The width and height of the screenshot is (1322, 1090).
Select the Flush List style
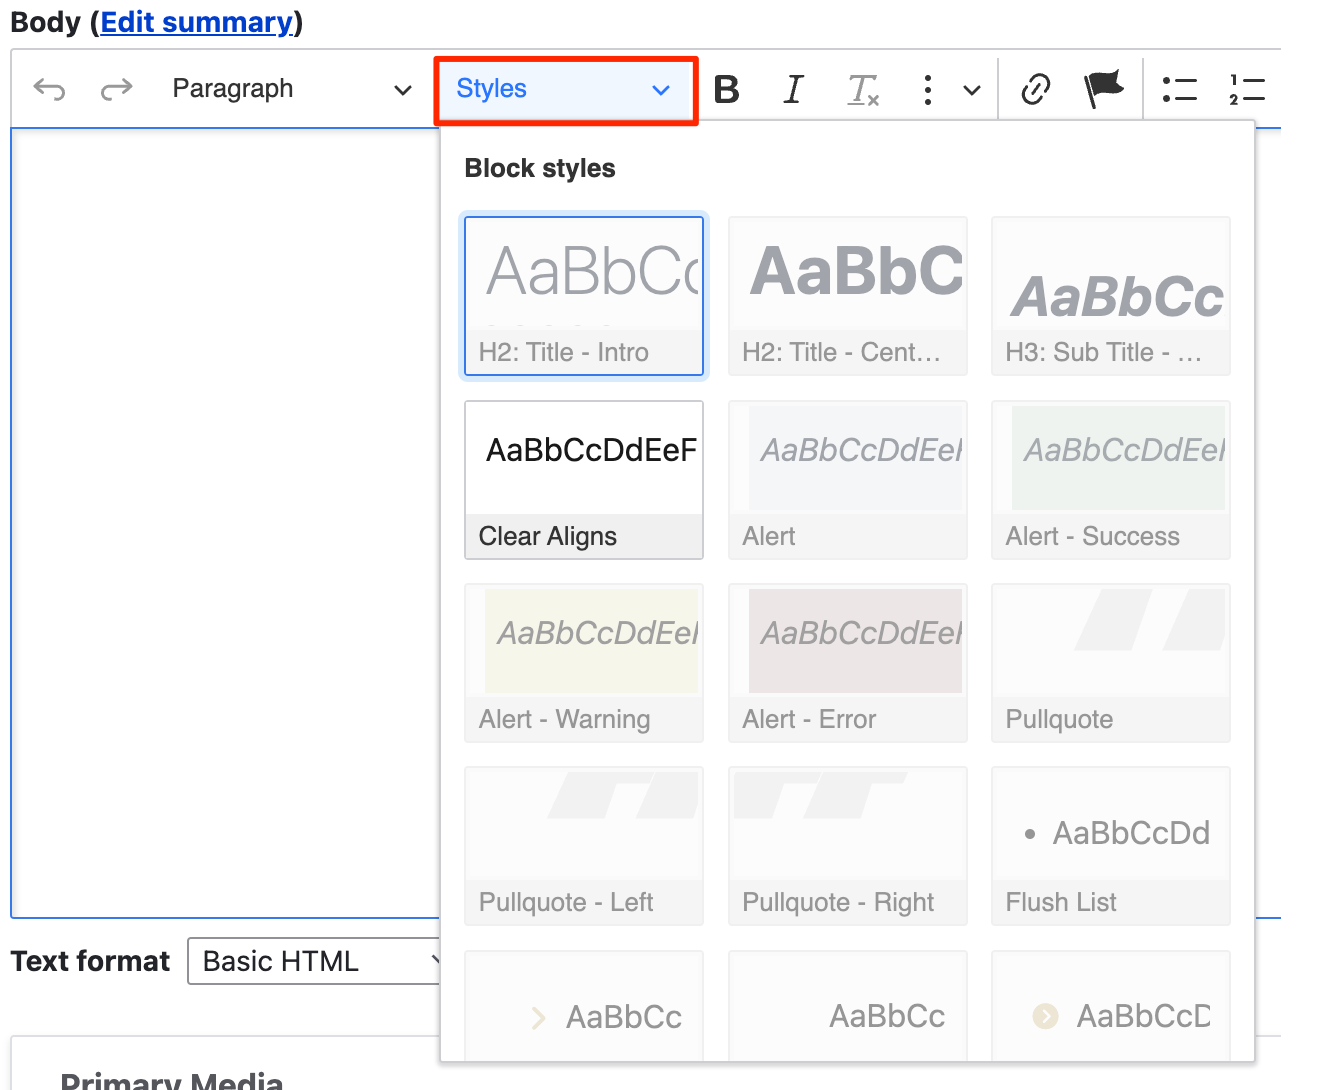tap(1110, 846)
